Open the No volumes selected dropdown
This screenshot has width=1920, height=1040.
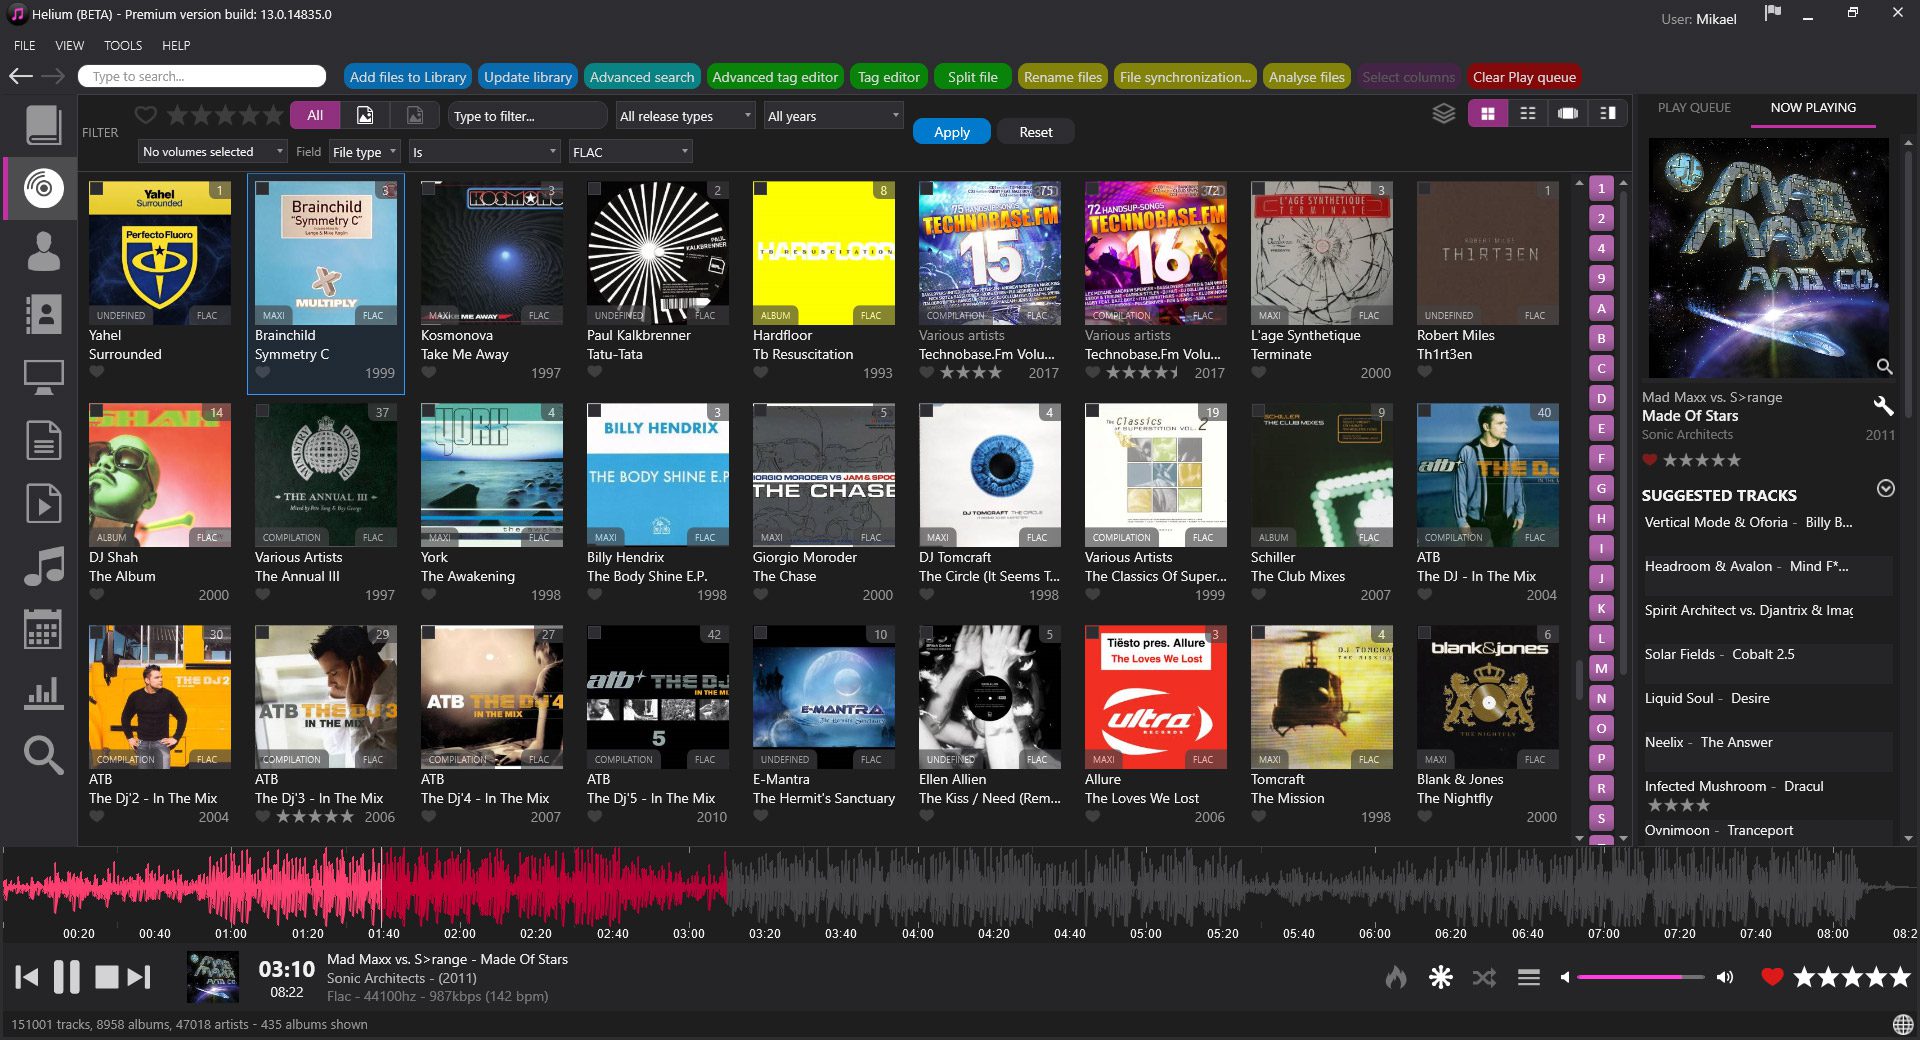[211, 151]
